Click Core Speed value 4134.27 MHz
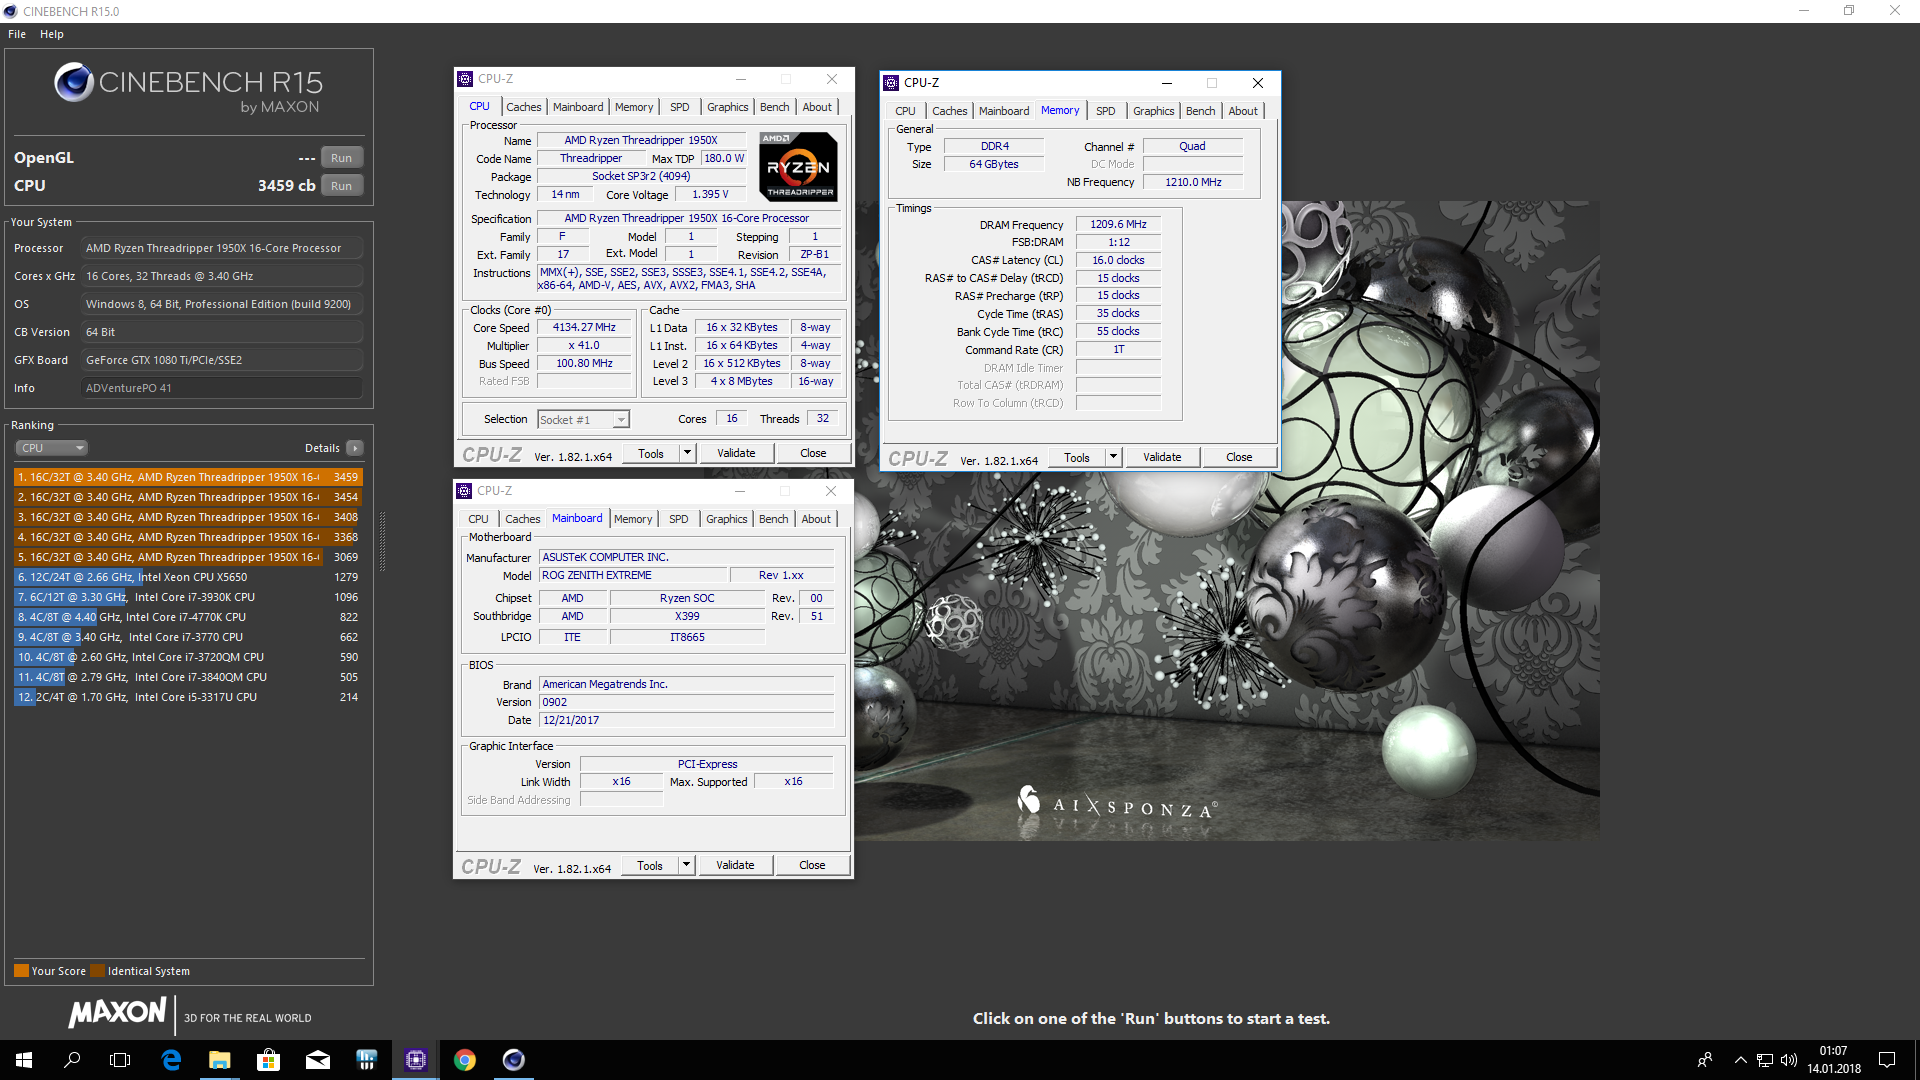The height and width of the screenshot is (1080, 1920). pyautogui.click(x=585, y=328)
